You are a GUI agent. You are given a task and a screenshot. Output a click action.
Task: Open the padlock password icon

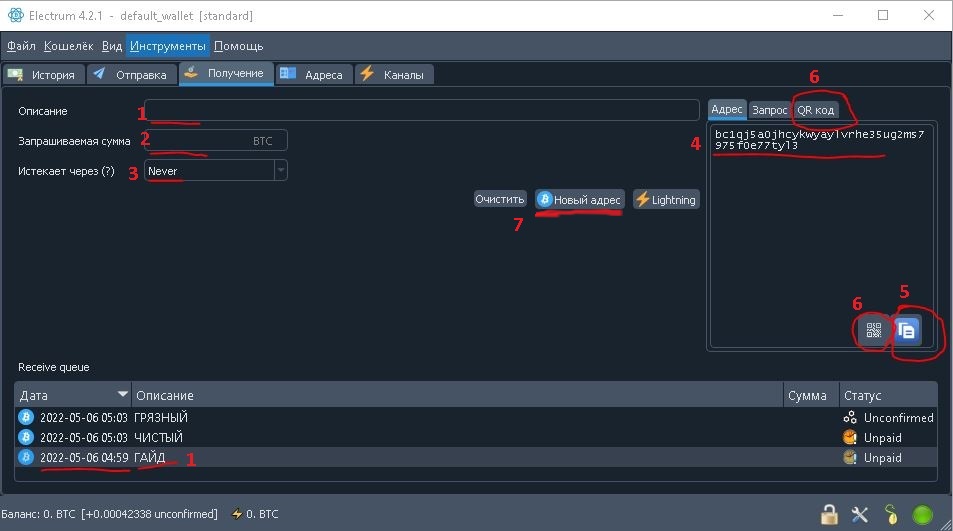tap(829, 514)
